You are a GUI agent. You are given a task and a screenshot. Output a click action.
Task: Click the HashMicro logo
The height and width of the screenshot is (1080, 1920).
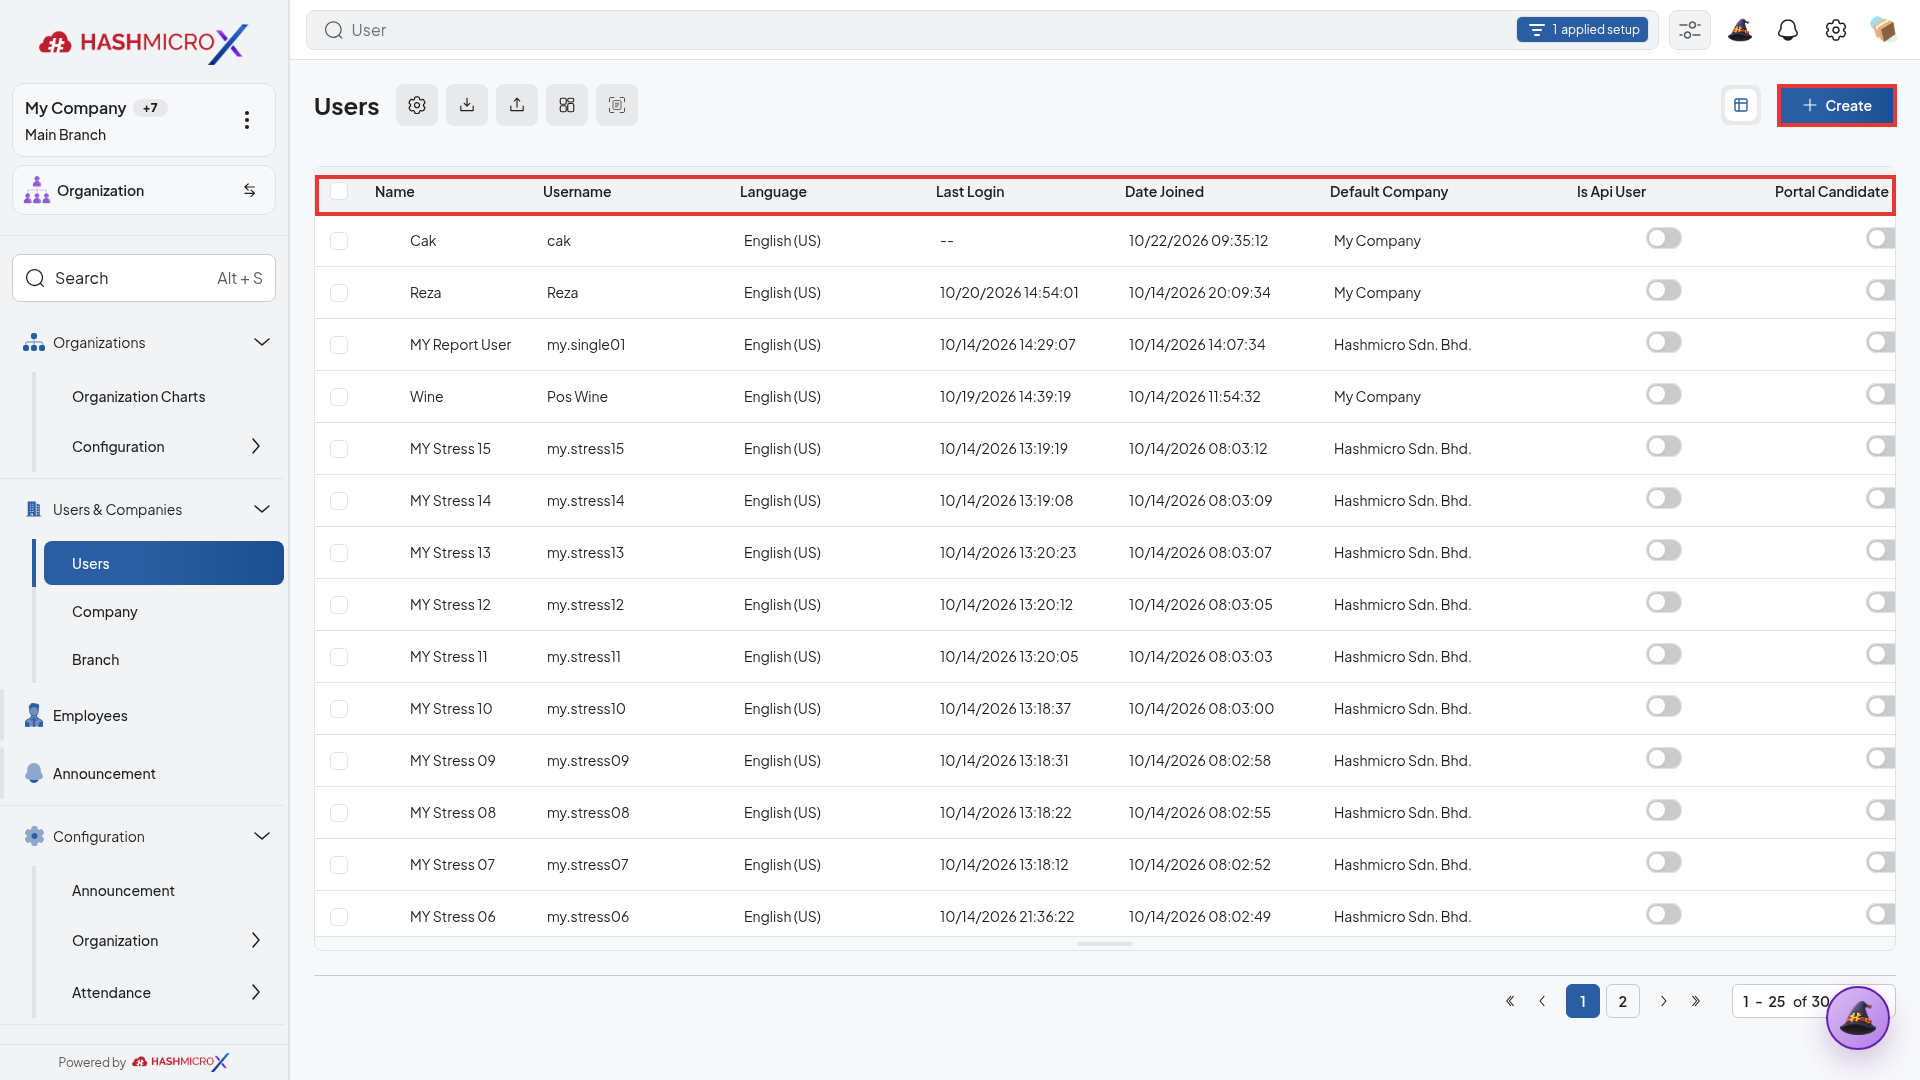coord(143,42)
